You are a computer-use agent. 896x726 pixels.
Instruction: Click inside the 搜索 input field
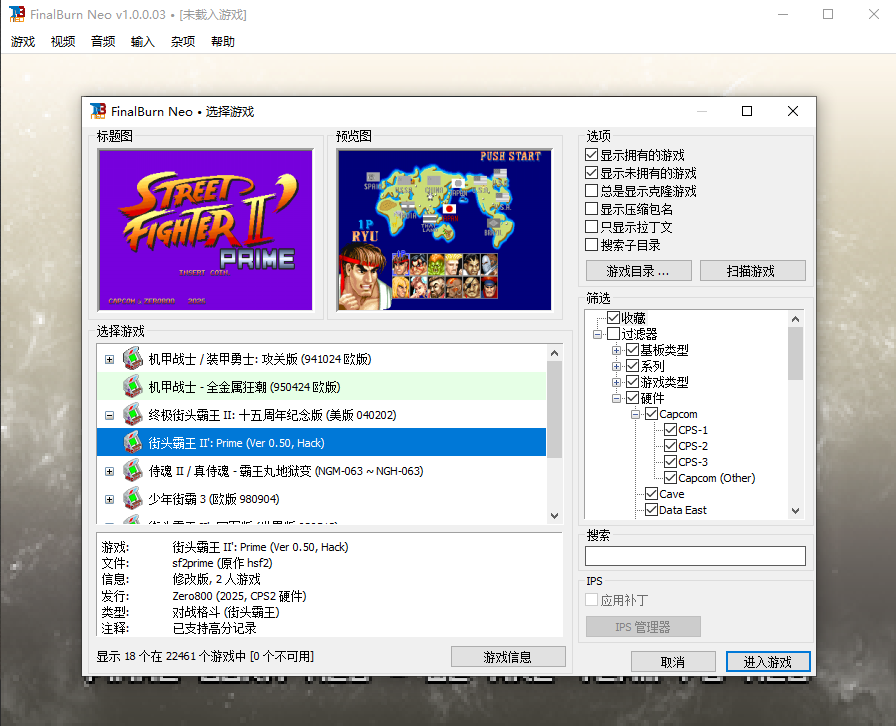[x=695, y=555]
